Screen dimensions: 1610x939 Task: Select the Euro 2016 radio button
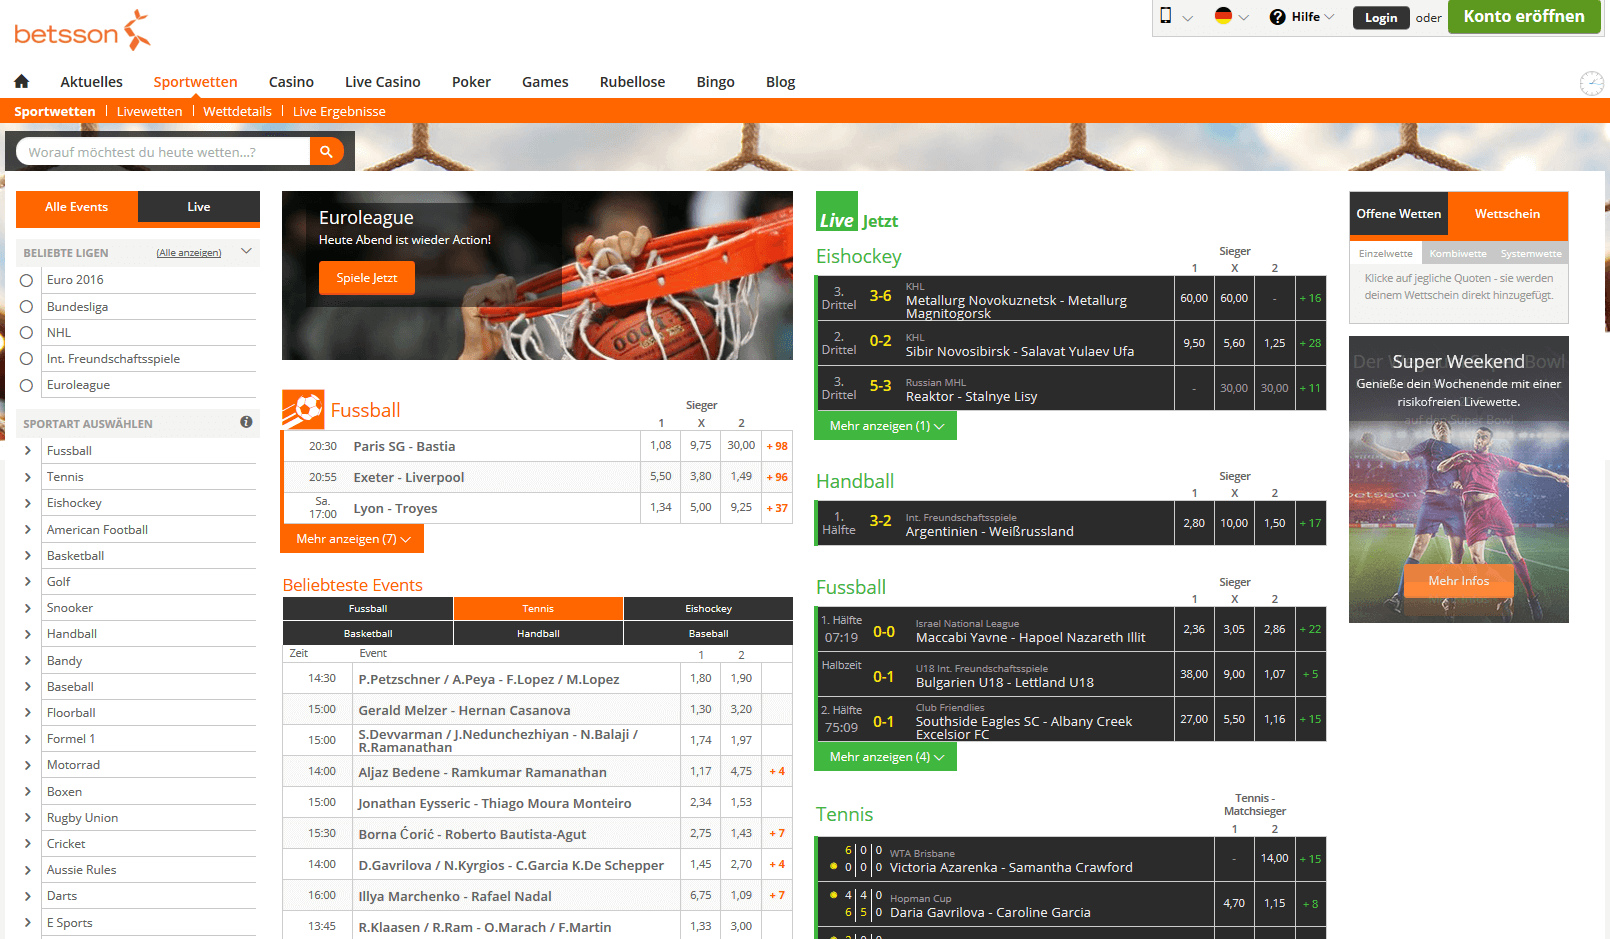pos(27,281)
